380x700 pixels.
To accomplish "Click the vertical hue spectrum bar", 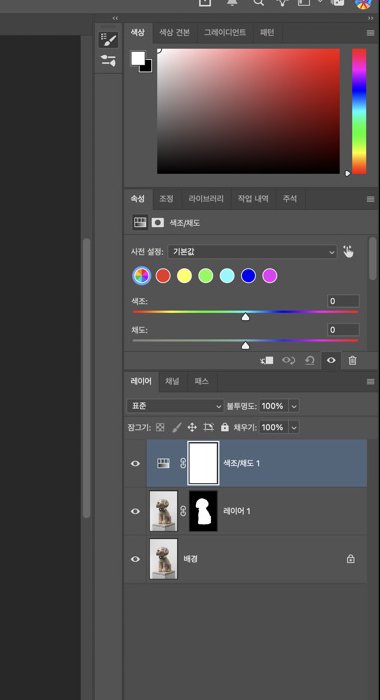I will point(359,111).
